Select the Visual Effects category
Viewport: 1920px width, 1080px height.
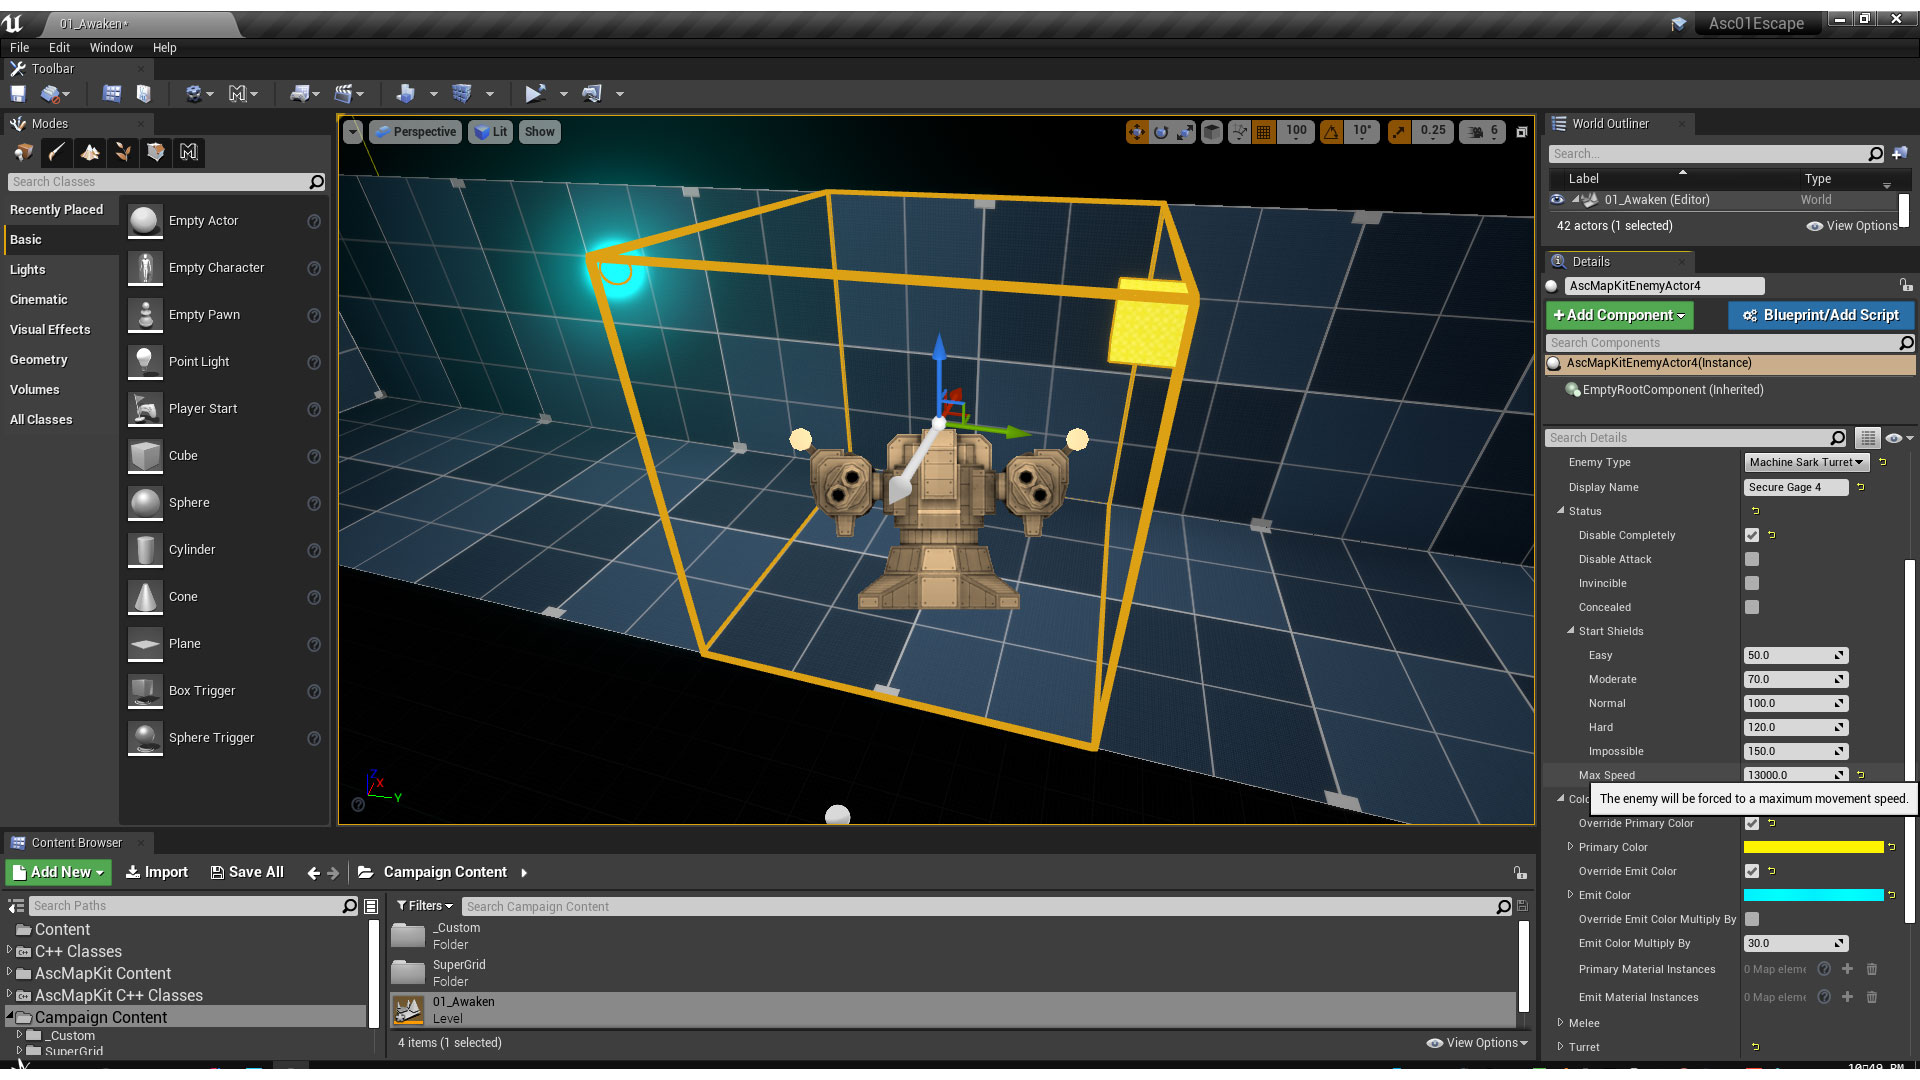pos(50,329)
